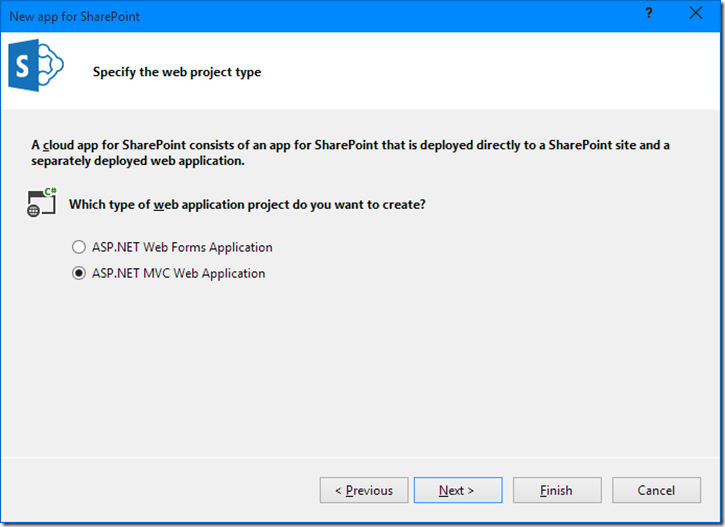Image resolution: width=725 pixels, height=527 pixels.
Task: Close the New app for SharePoint dialog
Action: pyautogui.click(x=695, y=13)
